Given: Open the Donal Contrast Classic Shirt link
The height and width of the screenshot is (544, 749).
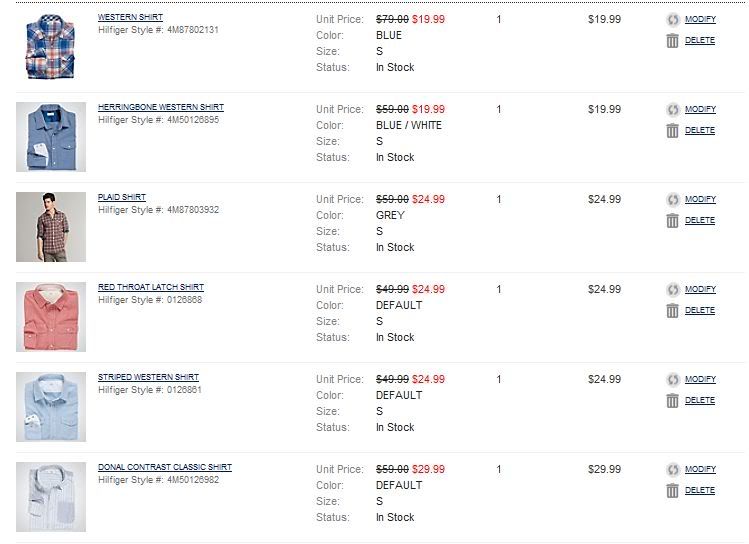Looking at the screenshot, I should click(x=164, y=467).
